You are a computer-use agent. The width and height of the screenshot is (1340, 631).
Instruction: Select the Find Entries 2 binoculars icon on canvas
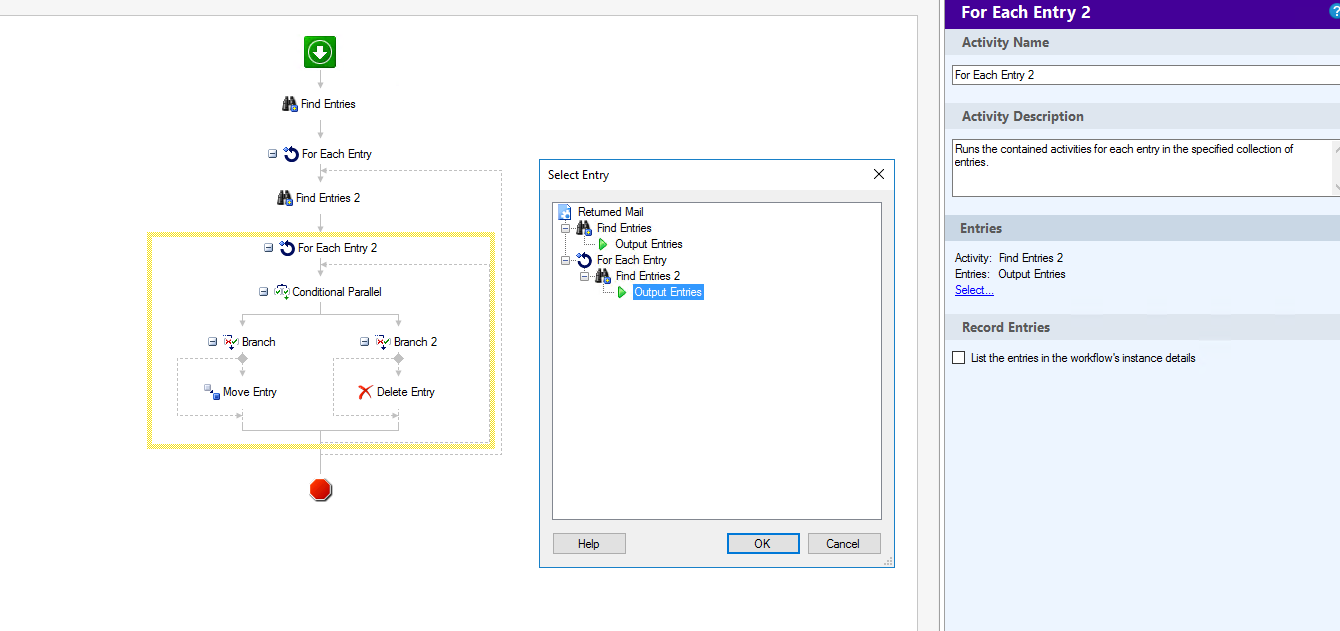click(285, 198)
